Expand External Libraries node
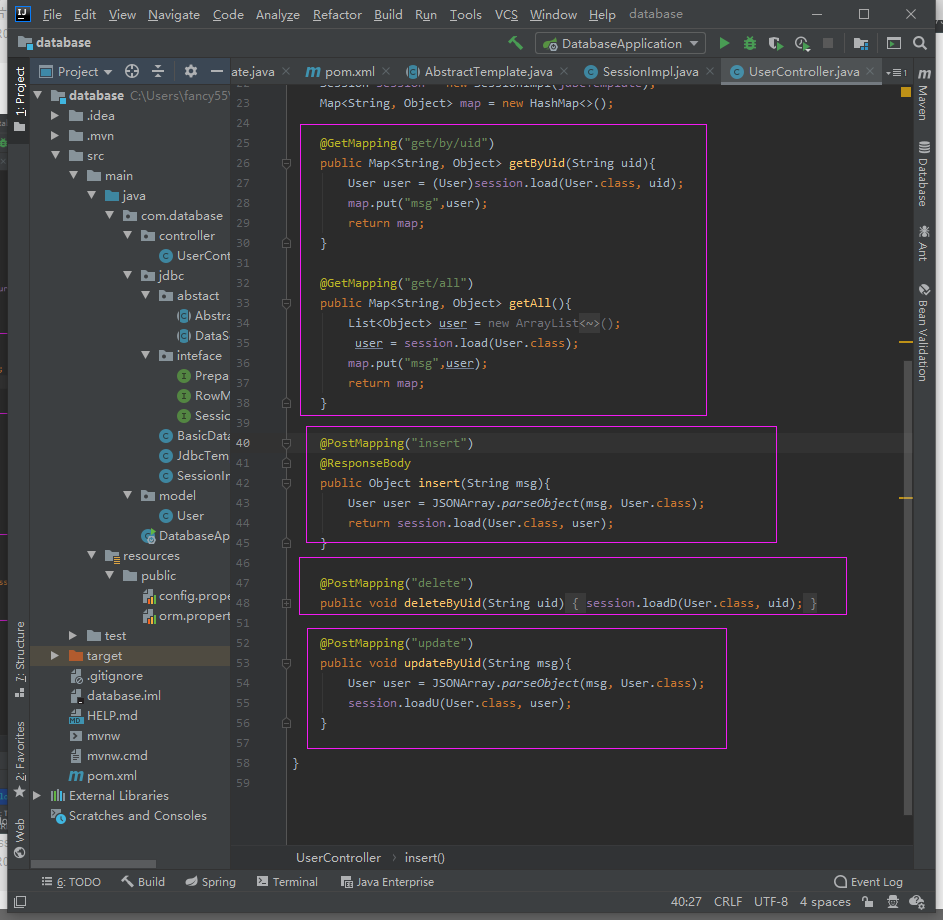Viewport: 943px width, 920px height. point(37,796)
